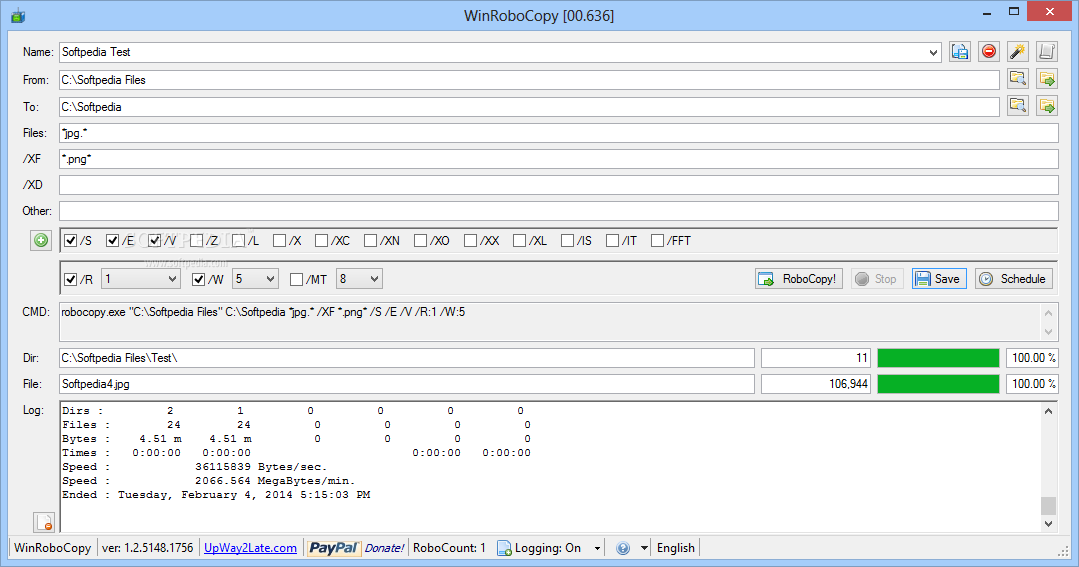Click the PayPal logo
This screenshot has width=1079, height=567.
point(334,548)
